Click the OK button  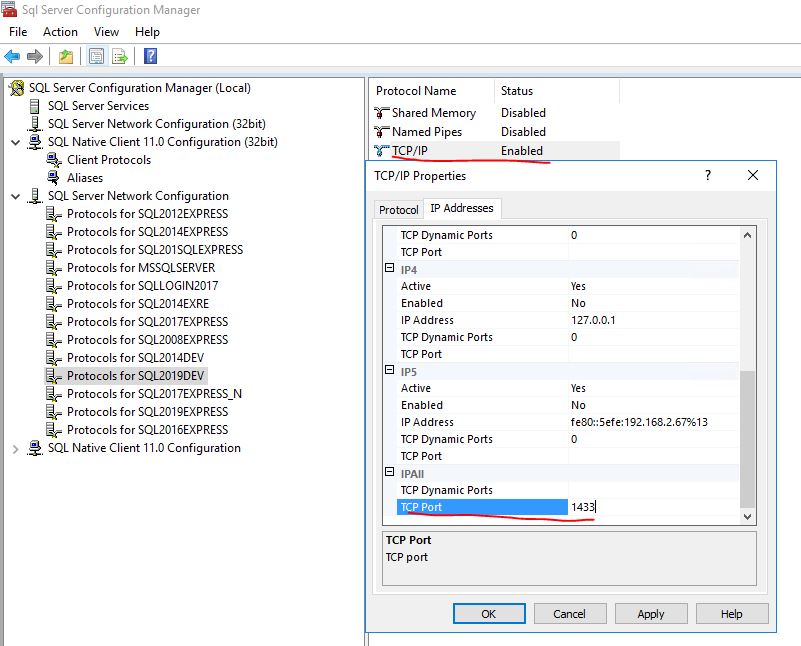click(489, 614)
